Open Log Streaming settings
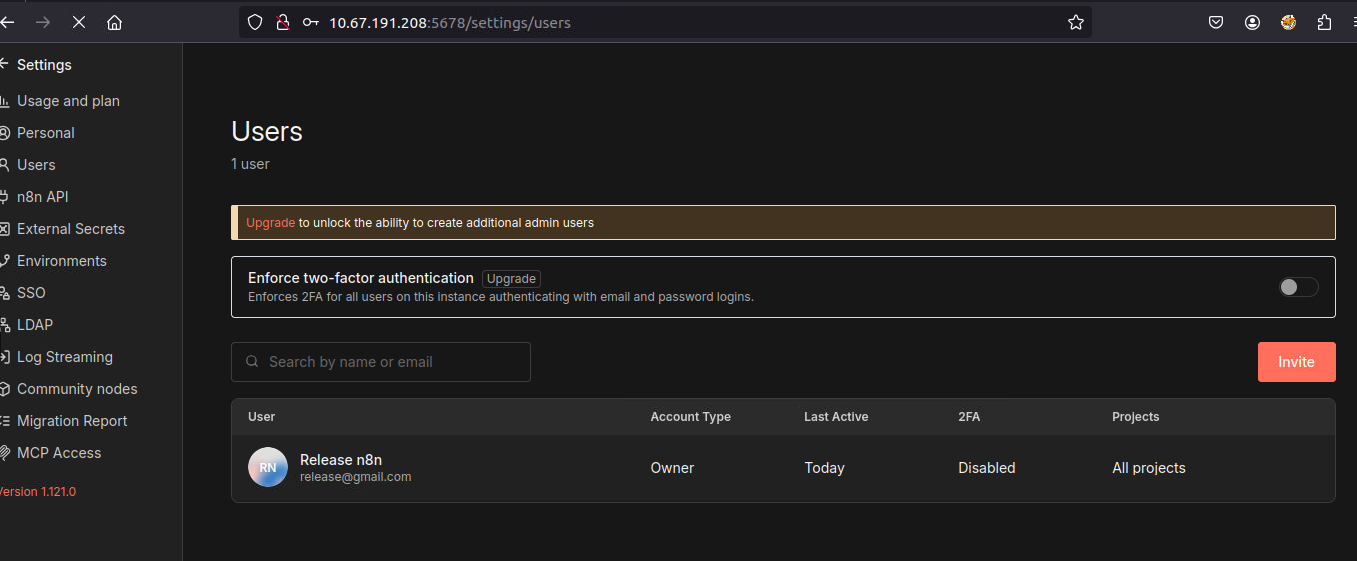 [x=65, y=357]
